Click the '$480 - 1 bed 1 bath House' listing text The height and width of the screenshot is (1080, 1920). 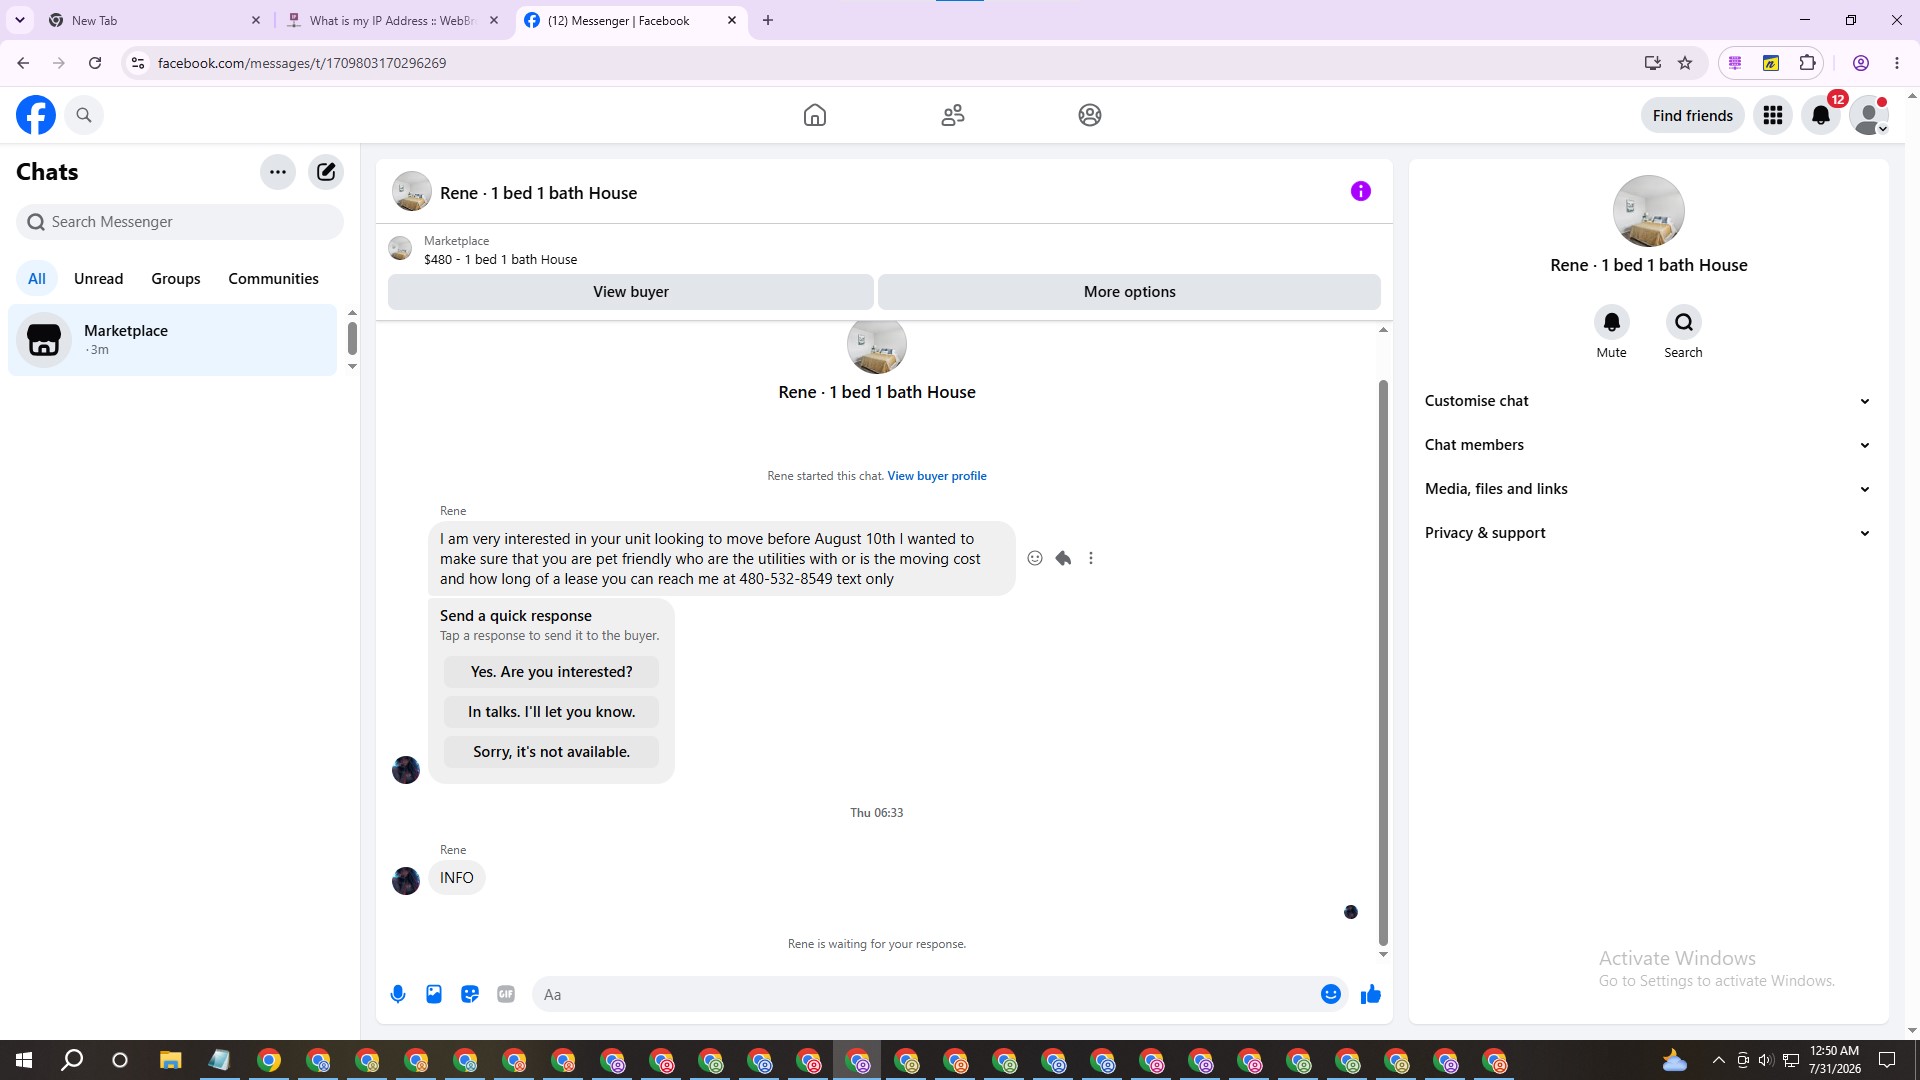coord(500,260)
